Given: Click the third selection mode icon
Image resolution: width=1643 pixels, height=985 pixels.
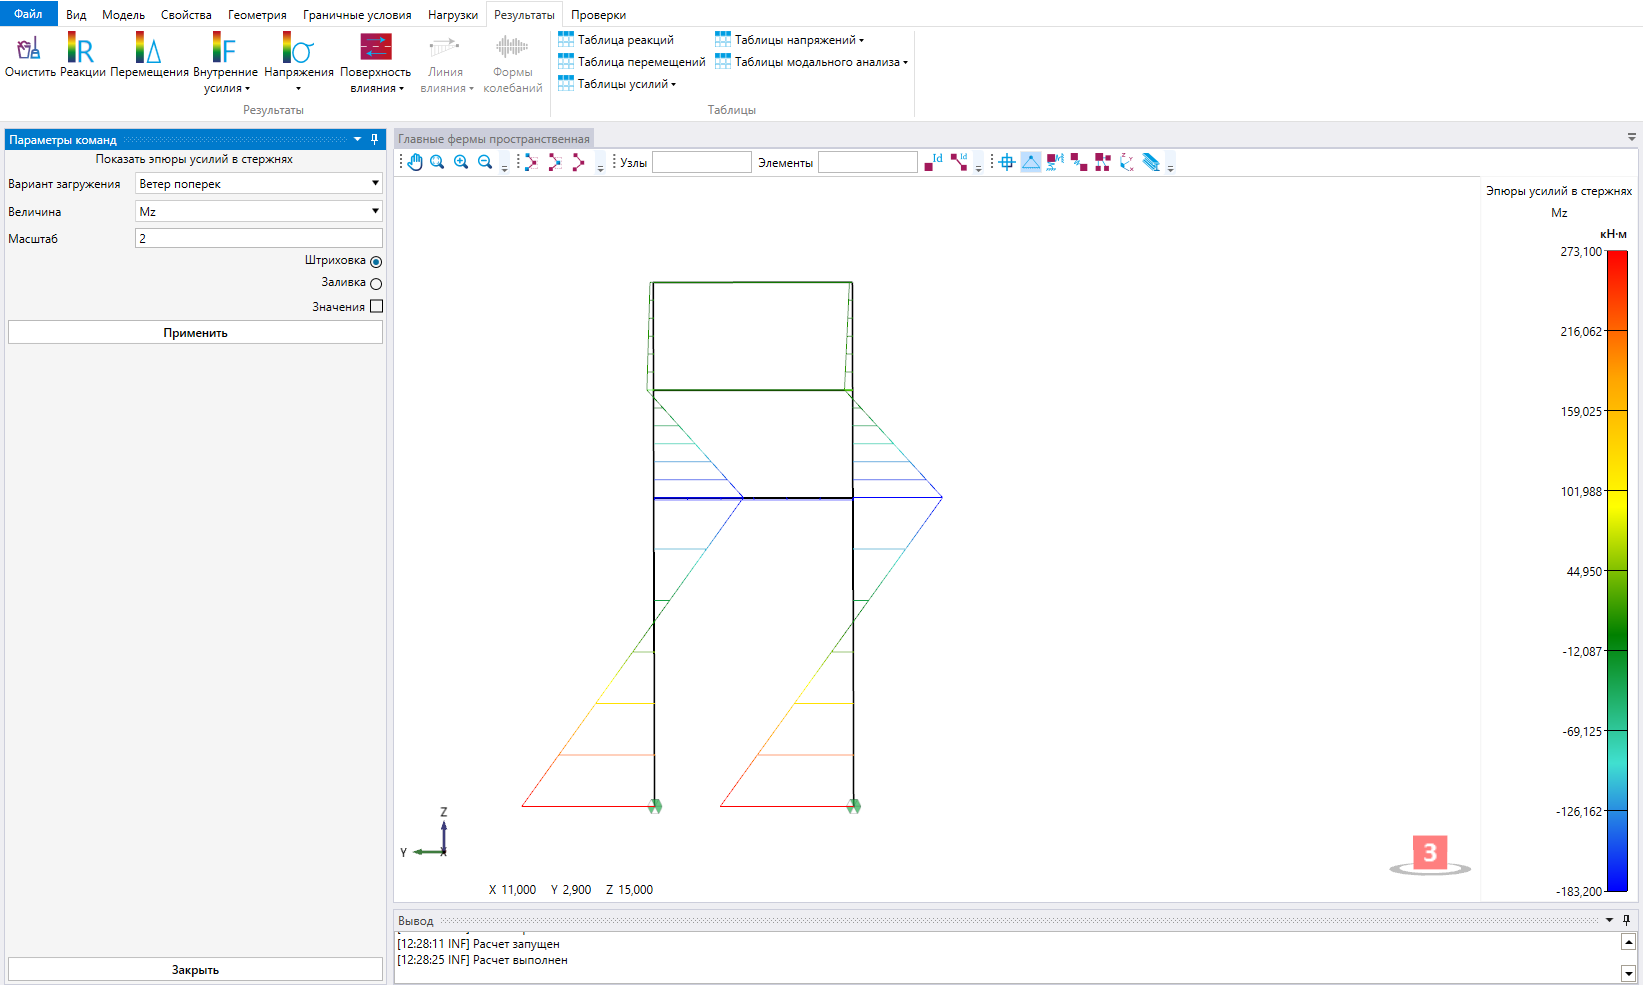Looking at the screenshot, I should tap(578, 162).
